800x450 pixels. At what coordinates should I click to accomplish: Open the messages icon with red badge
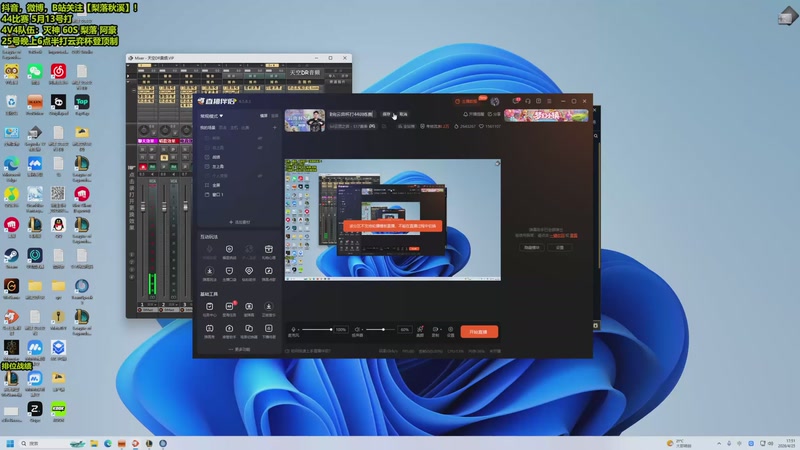pyautogui.click(x=515, y=101)
